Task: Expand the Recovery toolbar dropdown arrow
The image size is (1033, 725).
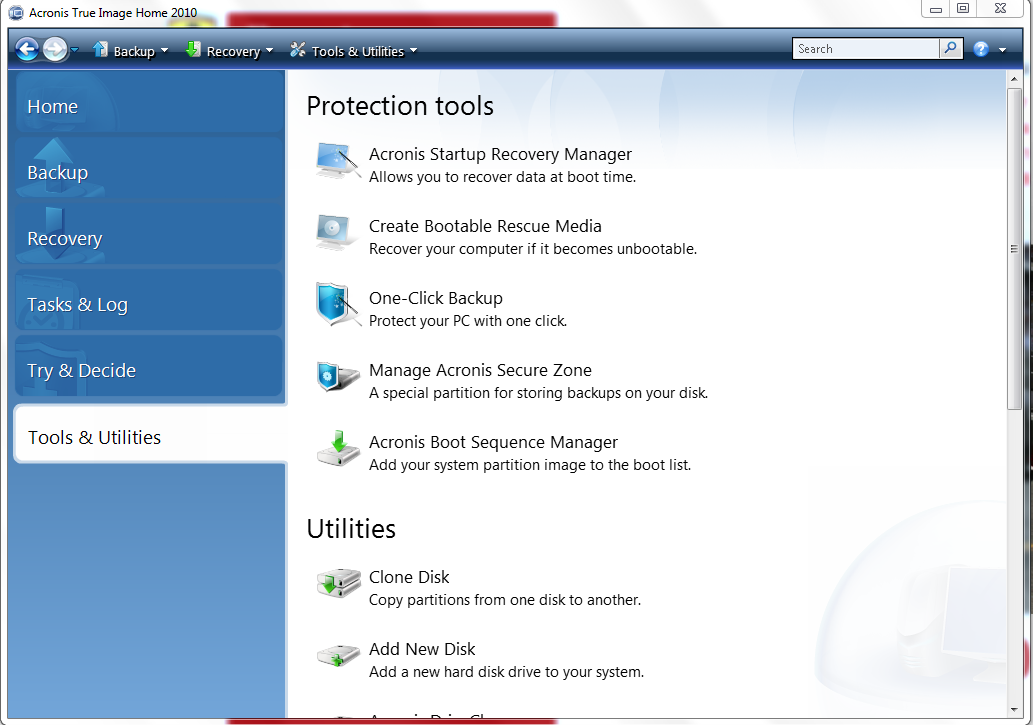Action: click(x=269, y=51)
